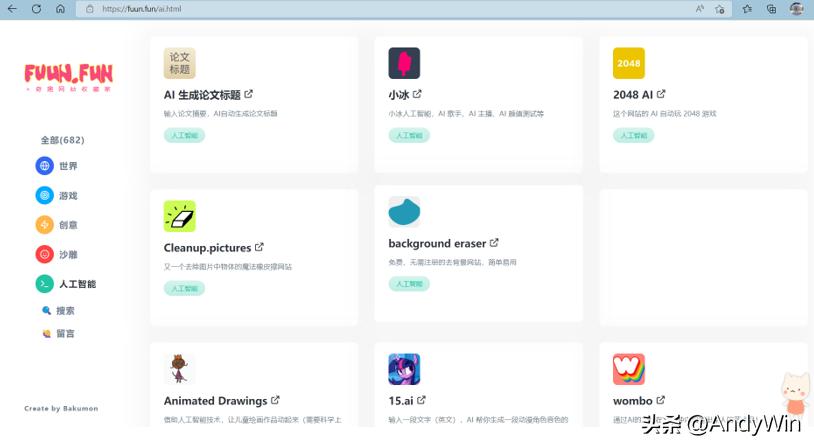814x448 pixels.
Task: Select the 世界 category globe icon
Action: tap(45, 166)
